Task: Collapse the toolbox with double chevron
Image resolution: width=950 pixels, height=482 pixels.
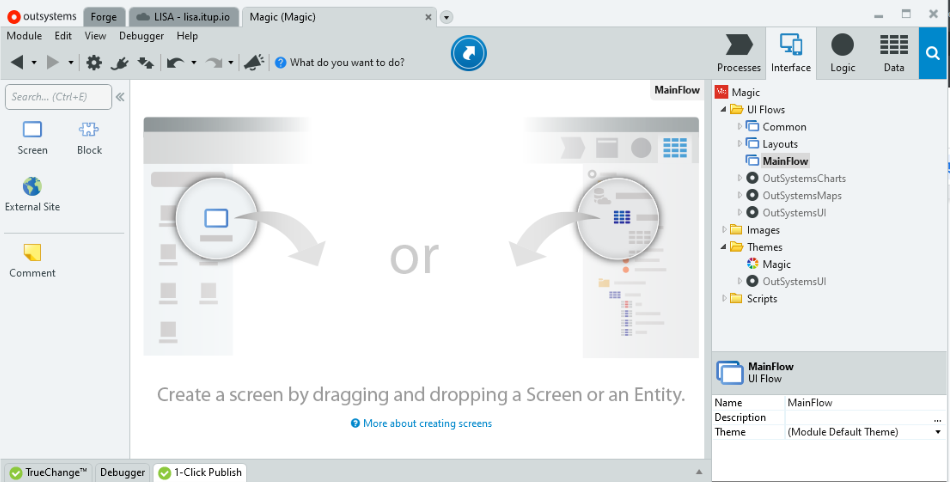Action: coord(120,97)
